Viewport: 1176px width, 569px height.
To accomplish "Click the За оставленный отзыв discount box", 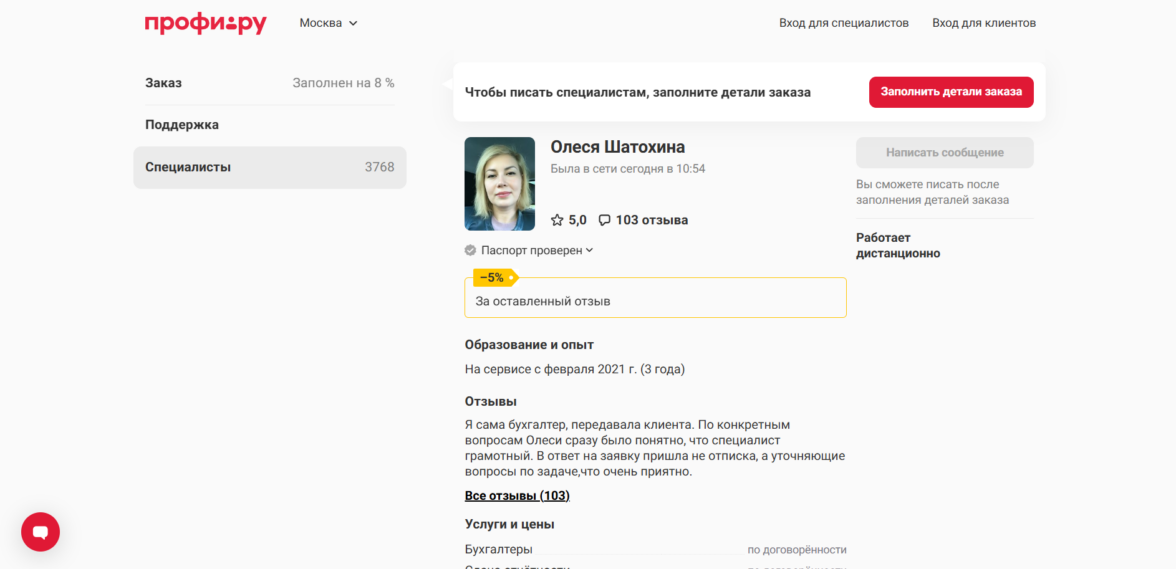I will point(655,300).
